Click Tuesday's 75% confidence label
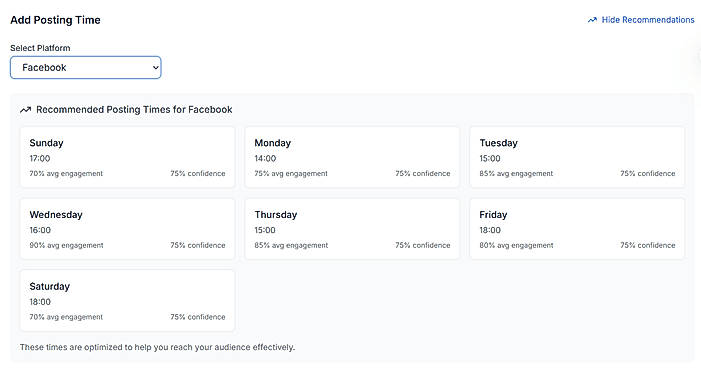The height and width of the screenshot is (368, 701). pos(647,173)
